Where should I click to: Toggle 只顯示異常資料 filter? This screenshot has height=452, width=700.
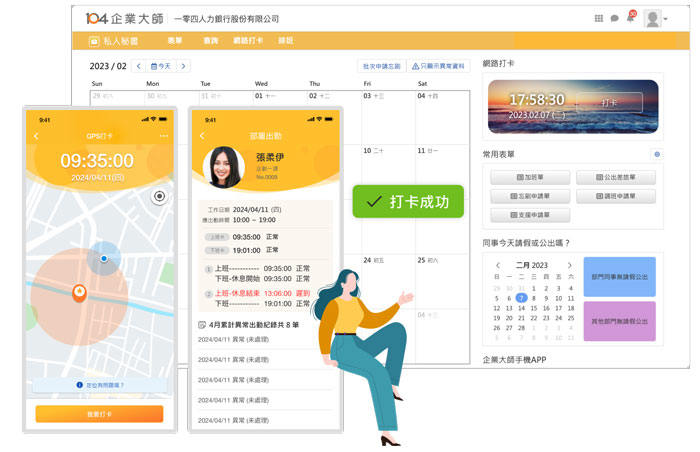tap(438, 66)
